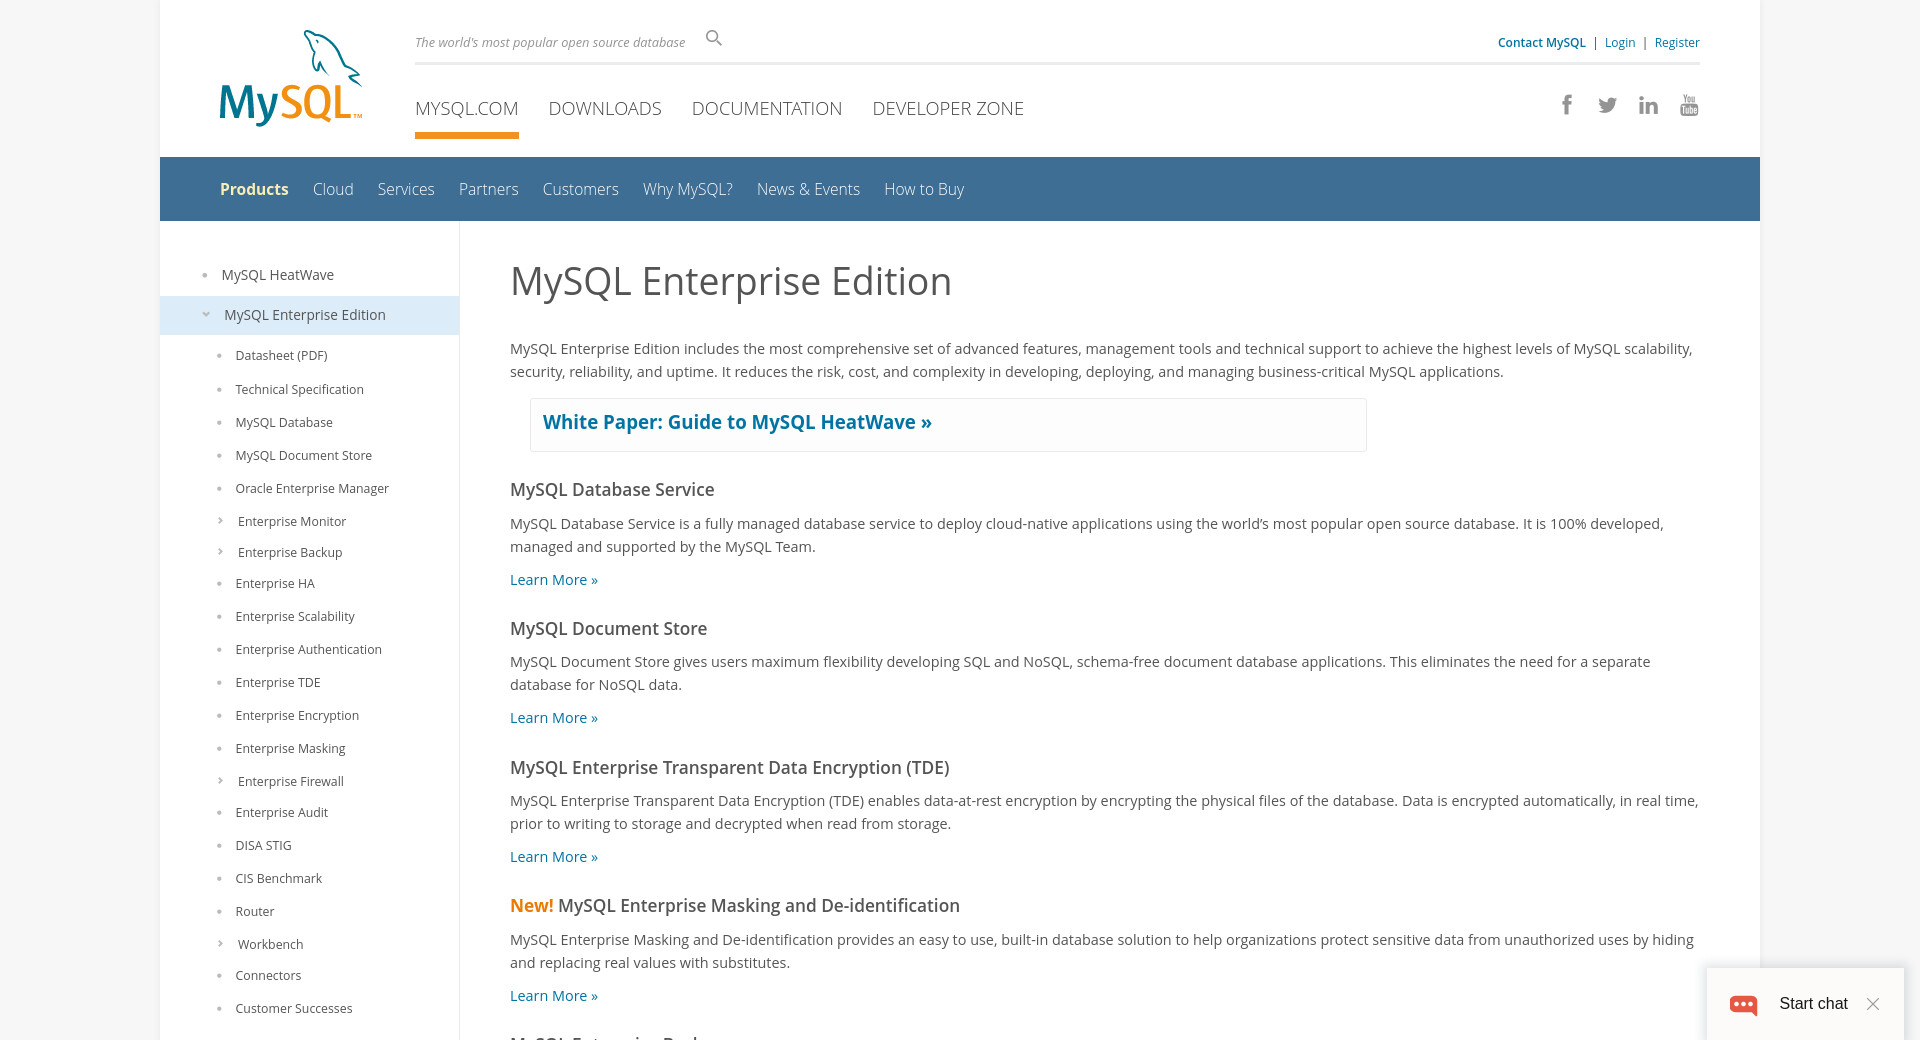
Task: Dismiss the Start chat widget
Action: (1873, 1004)
